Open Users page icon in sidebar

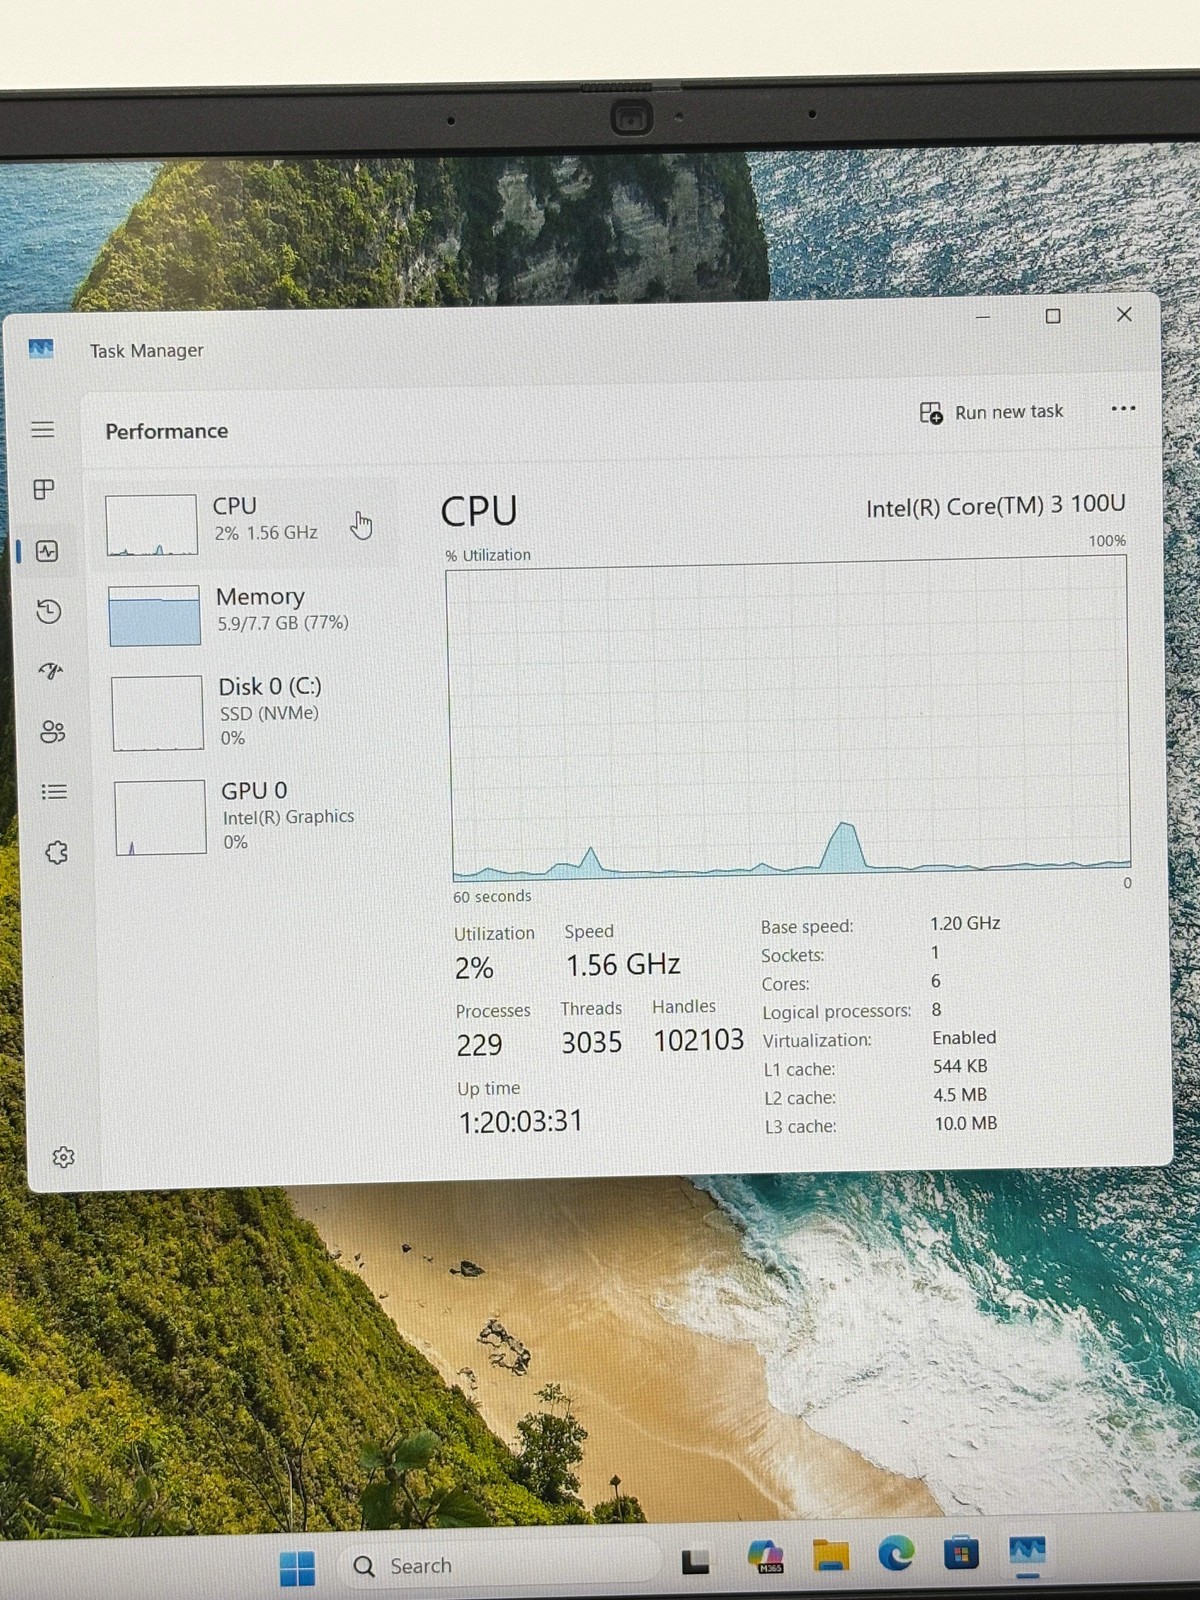coord(53,732)
